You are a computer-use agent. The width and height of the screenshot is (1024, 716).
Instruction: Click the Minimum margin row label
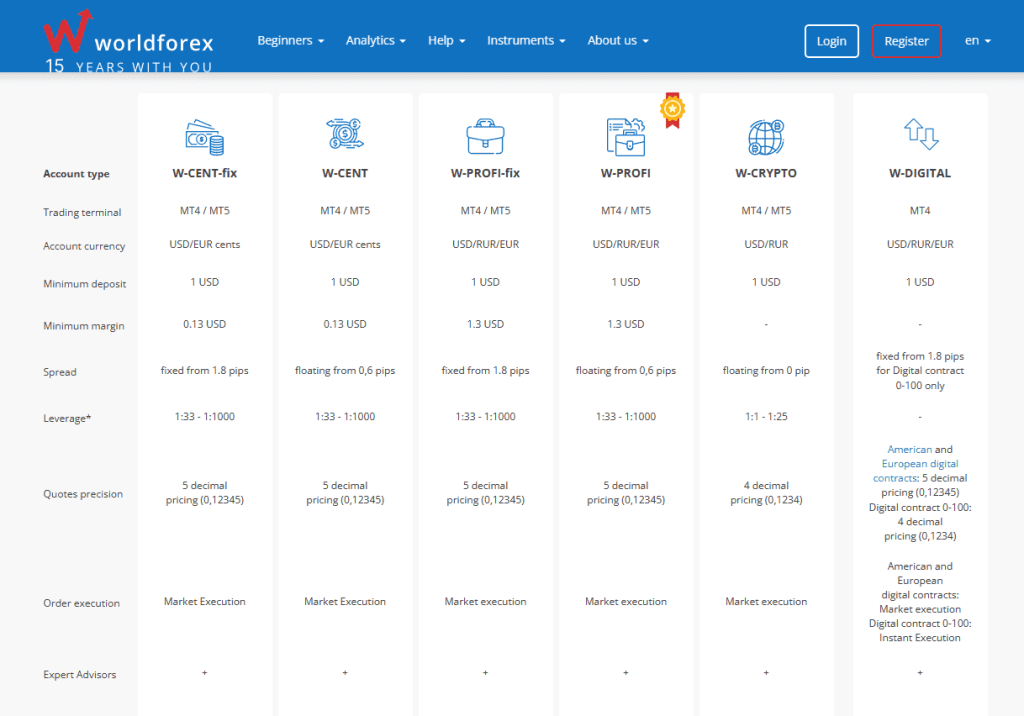(84, 326)
